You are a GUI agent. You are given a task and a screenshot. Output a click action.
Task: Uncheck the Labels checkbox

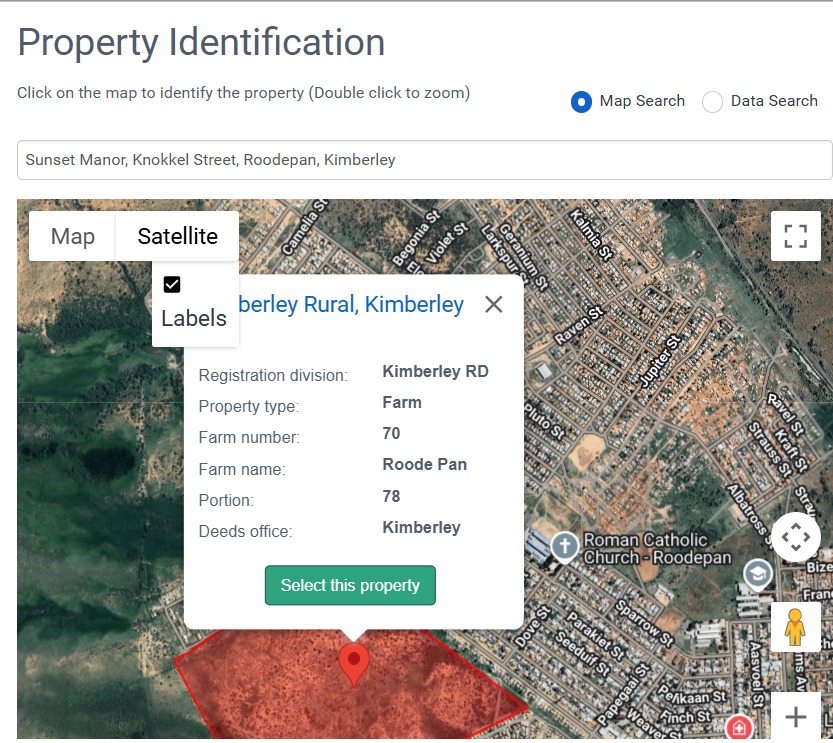[172, 285]
